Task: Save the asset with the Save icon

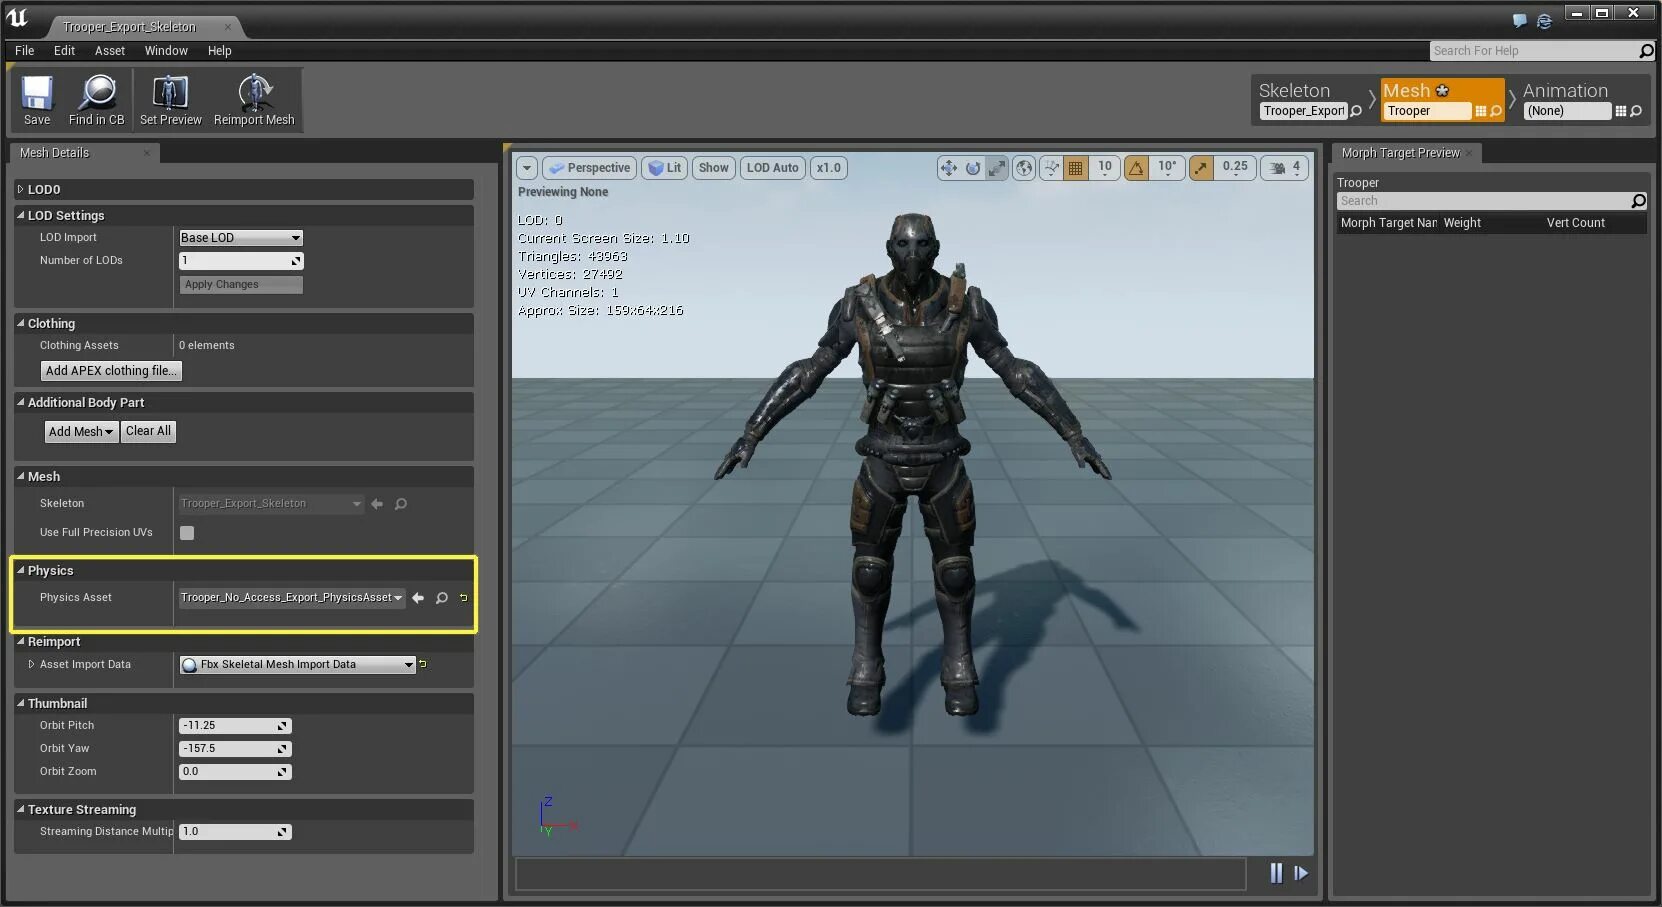Action: tap(37, 100)
